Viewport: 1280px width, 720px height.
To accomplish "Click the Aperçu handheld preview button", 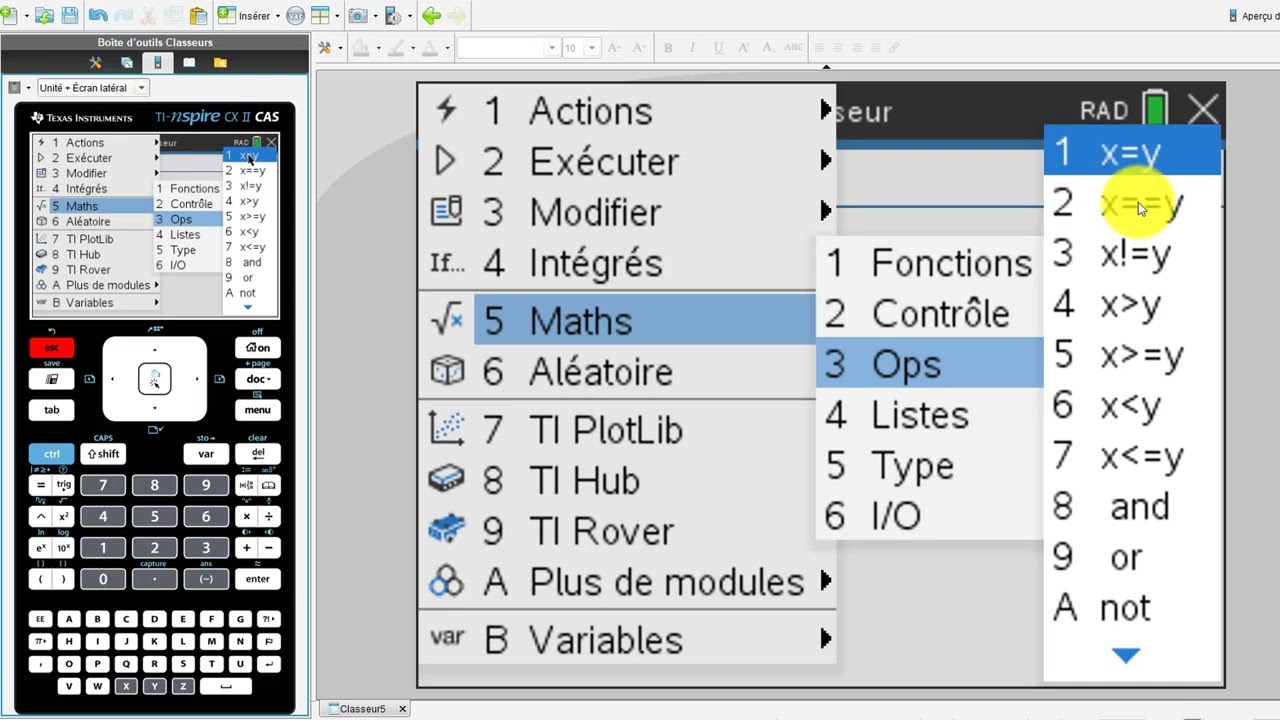I will 1254,16.
